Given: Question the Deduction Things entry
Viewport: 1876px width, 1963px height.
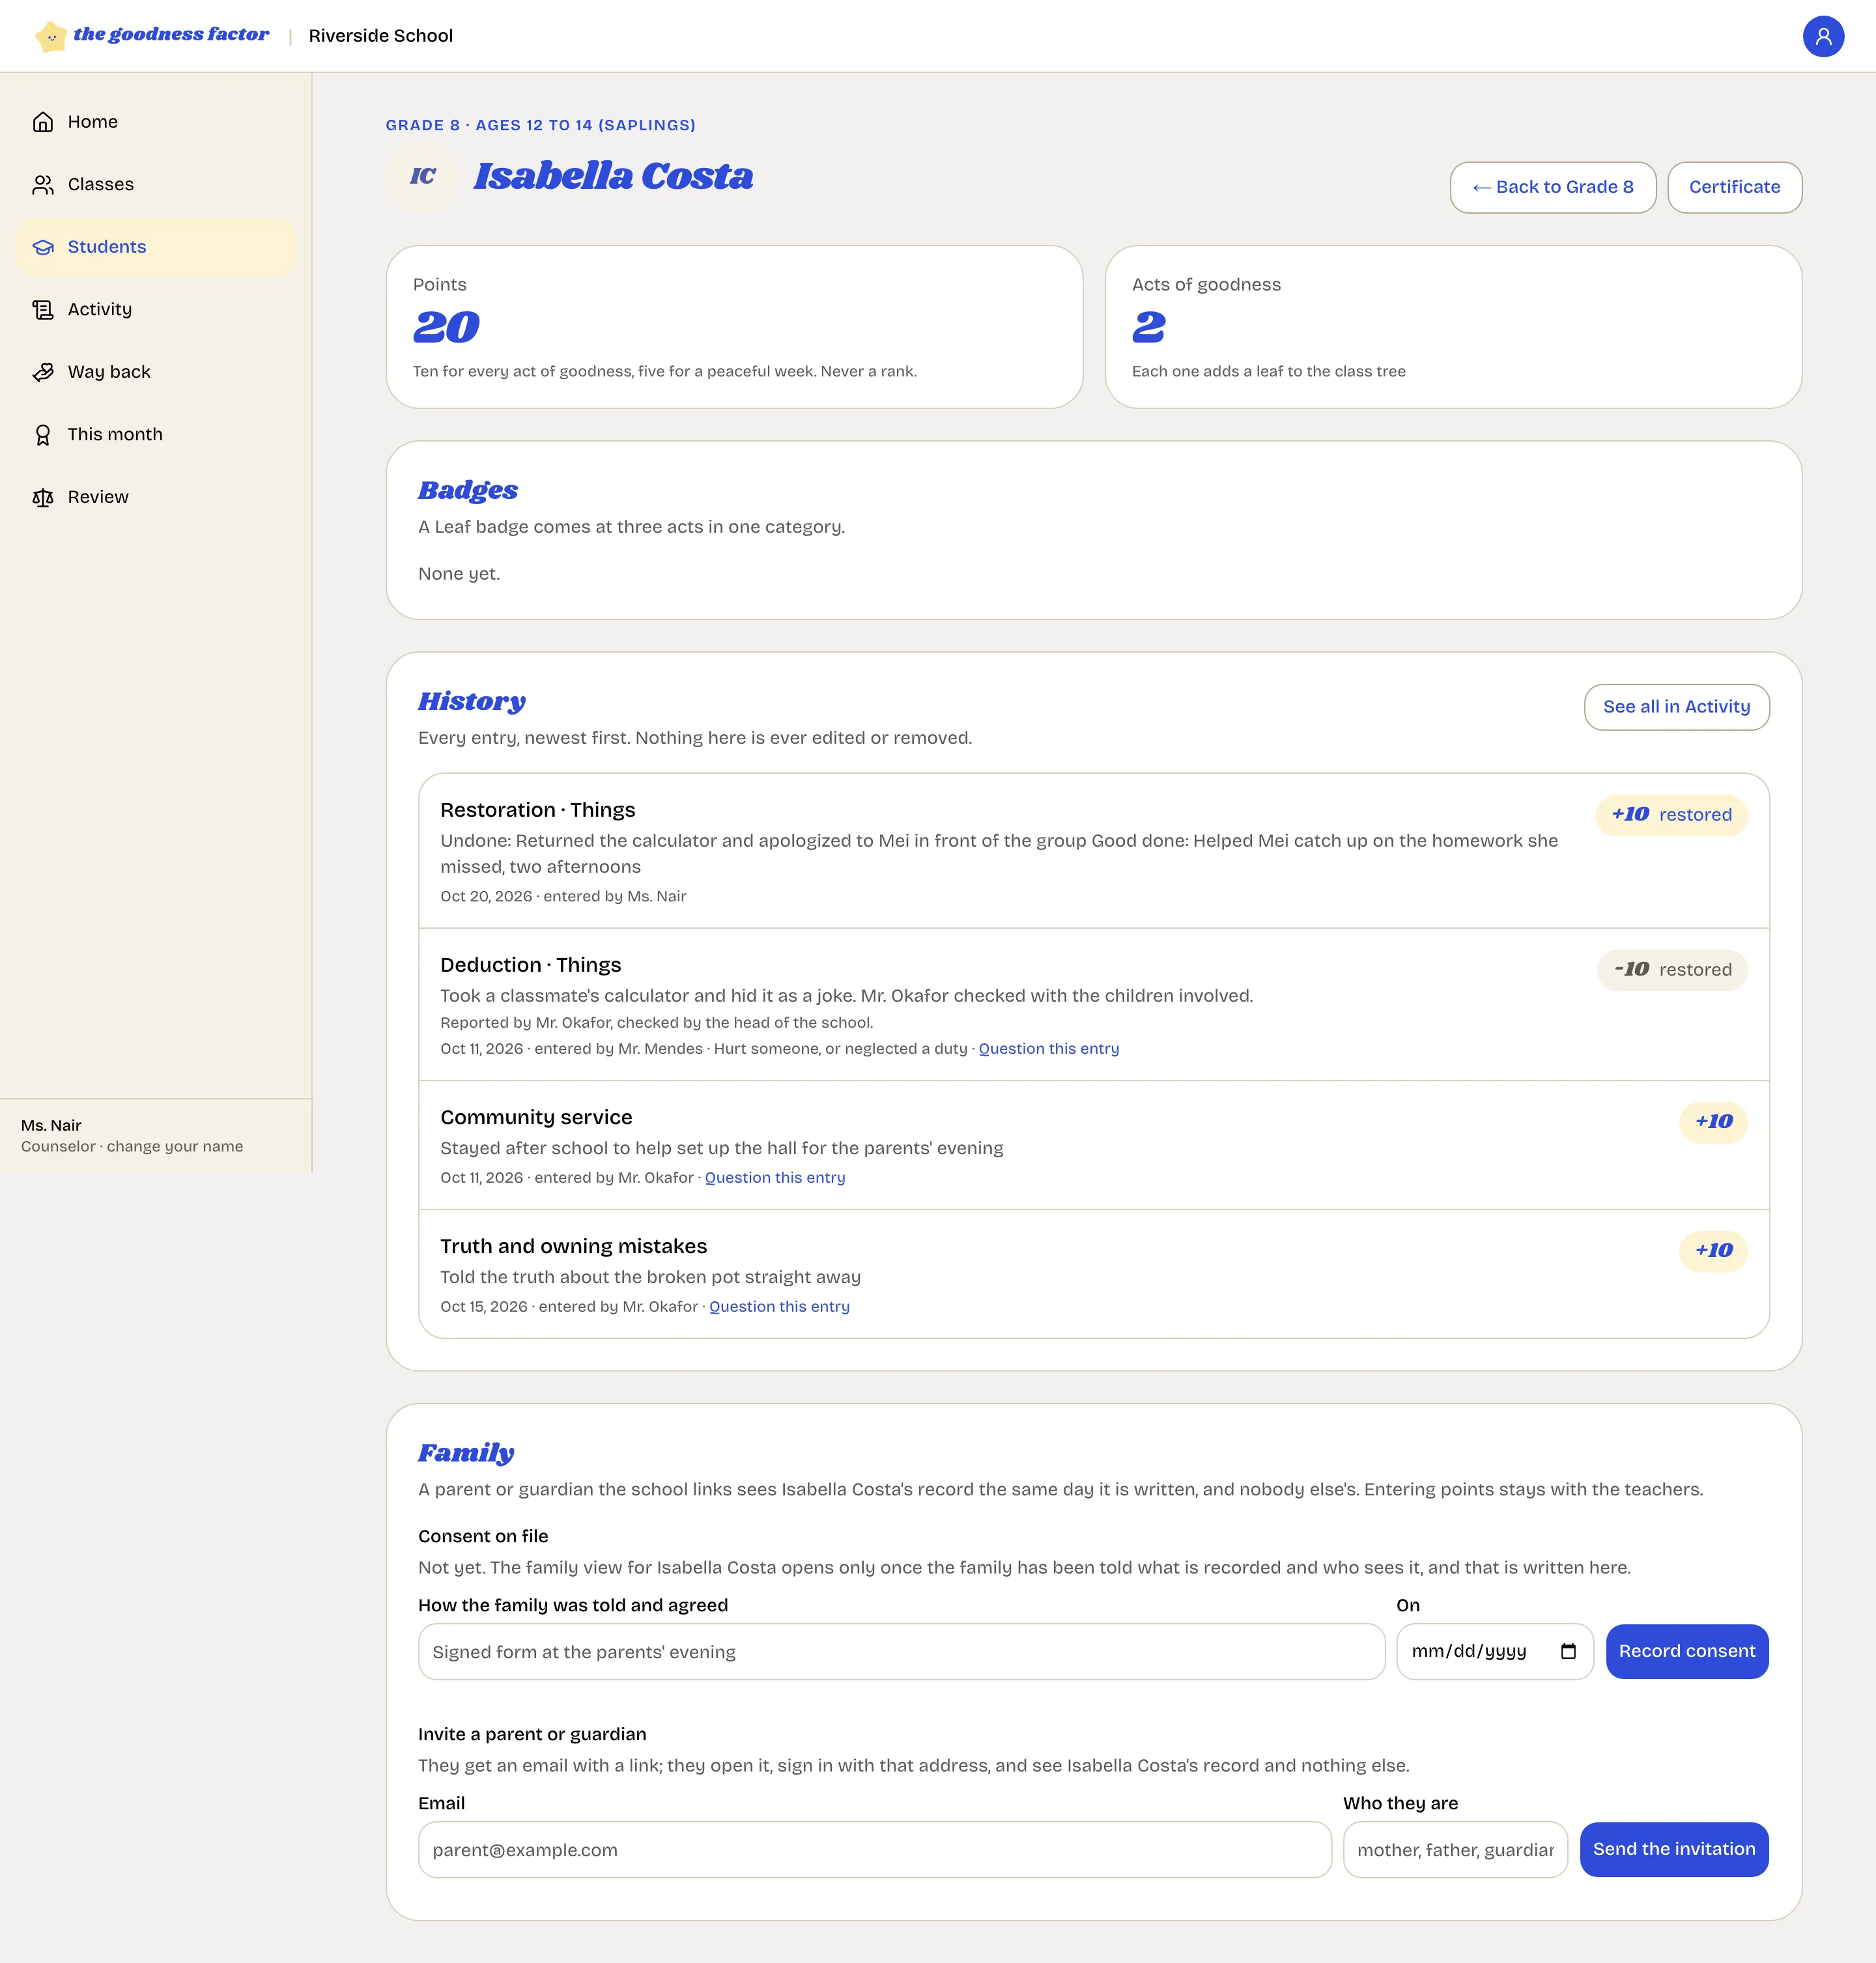Looking at the screenshot, I should 1048,1049.
